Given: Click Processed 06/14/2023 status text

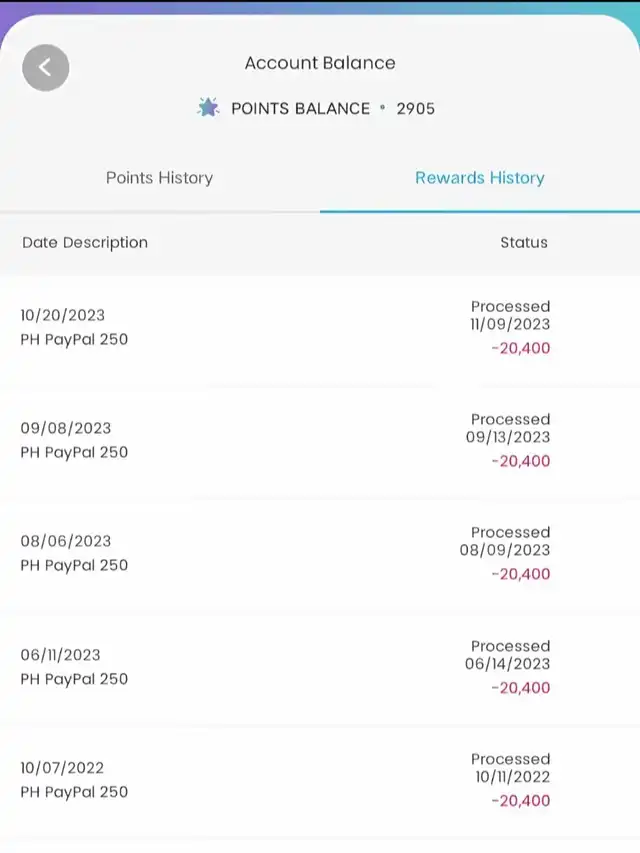Looking at the screenshot, I should point(508,655).
